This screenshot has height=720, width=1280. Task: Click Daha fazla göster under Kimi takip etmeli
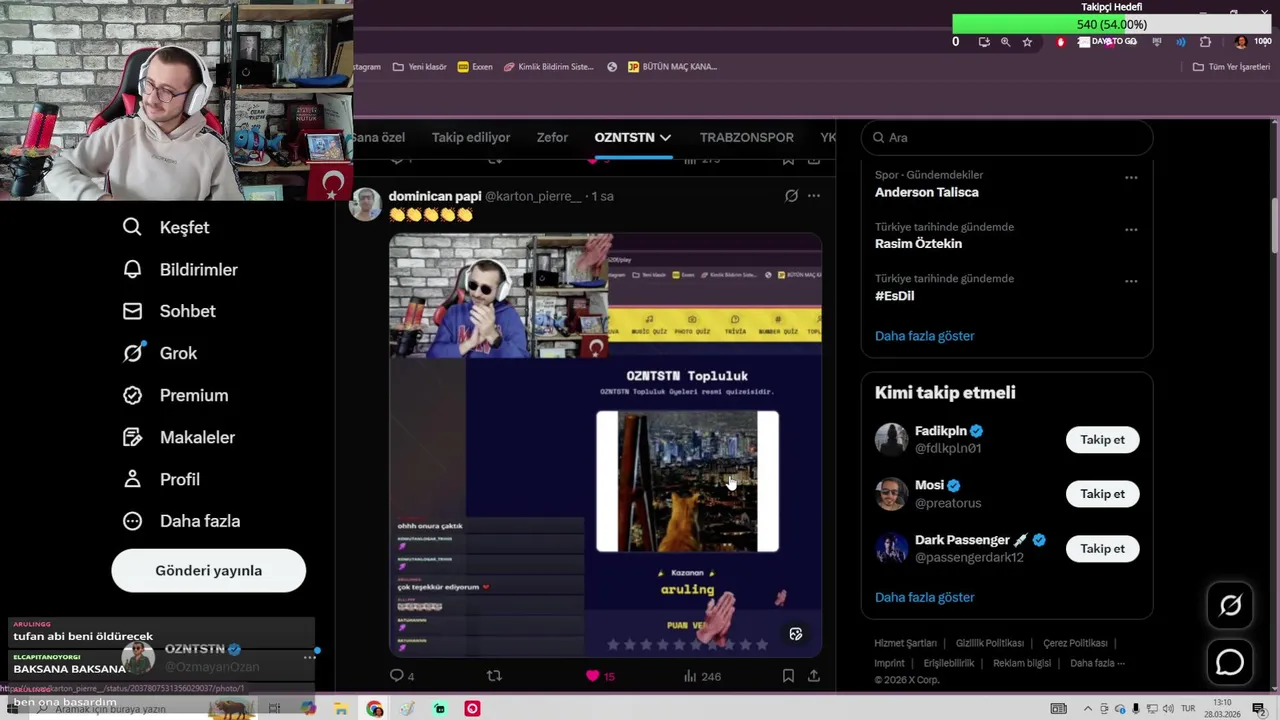click(924, 597)
